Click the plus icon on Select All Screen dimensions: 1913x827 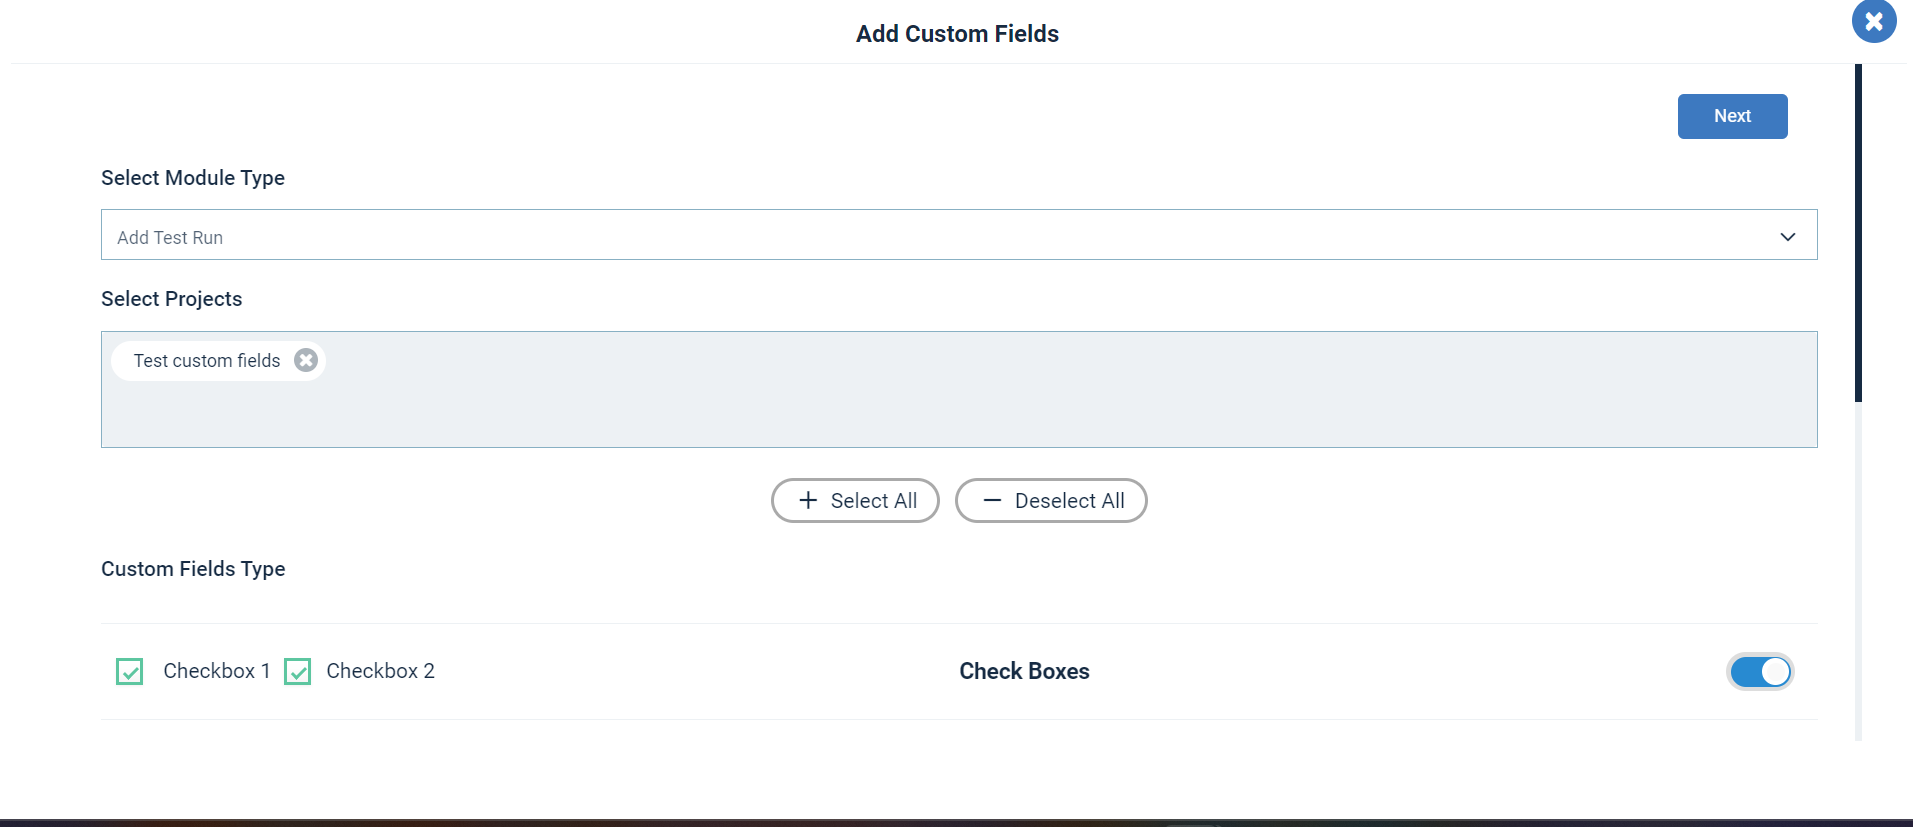click(x=808, y=500)
